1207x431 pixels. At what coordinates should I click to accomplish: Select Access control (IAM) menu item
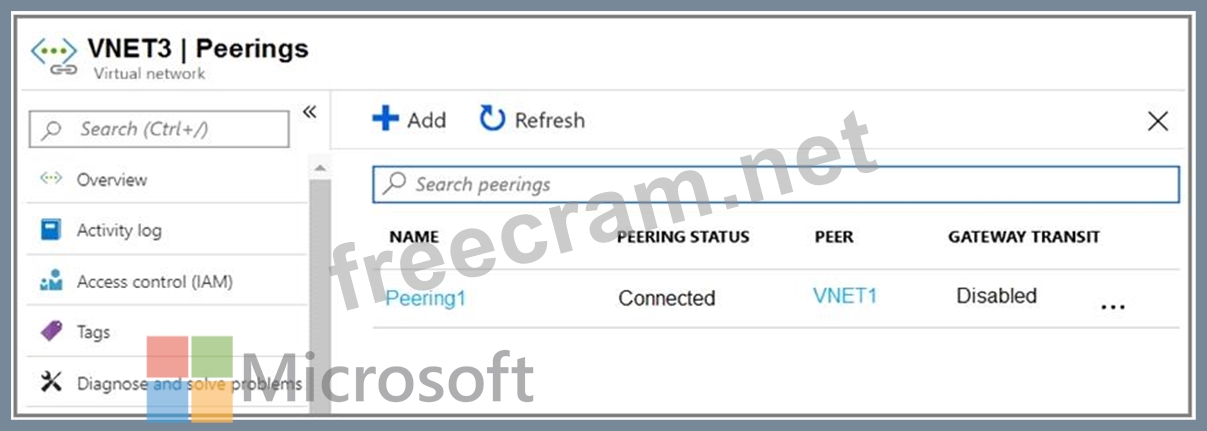154,282
